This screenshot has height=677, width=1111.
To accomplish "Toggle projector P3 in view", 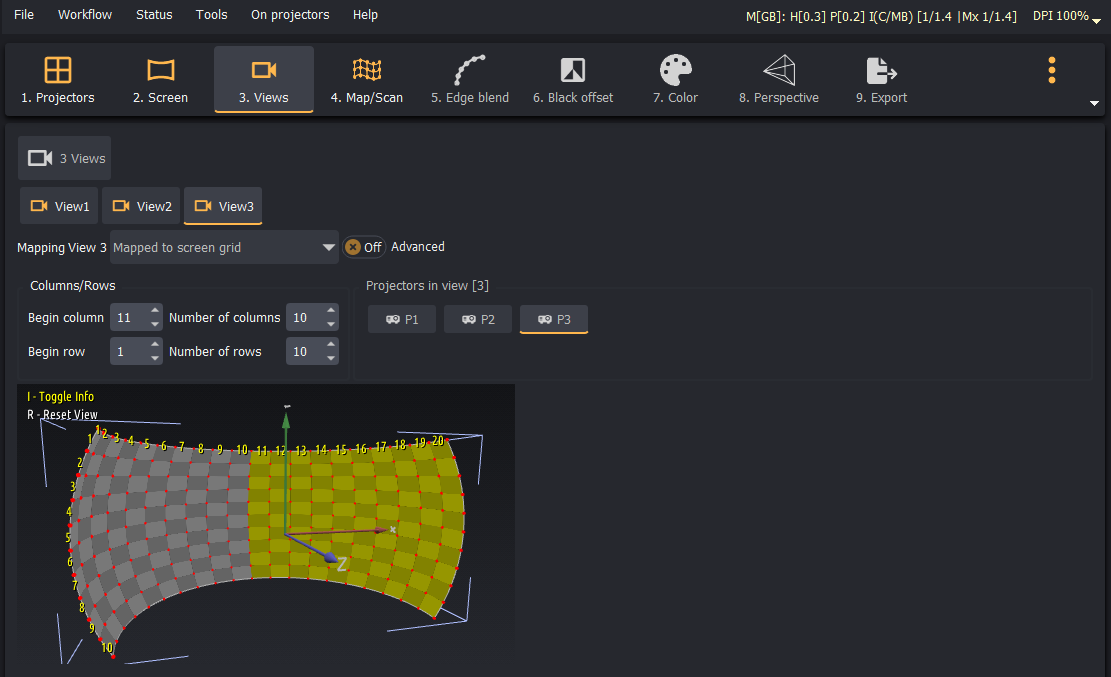I will pyautogui.click(x=554, y=319).
